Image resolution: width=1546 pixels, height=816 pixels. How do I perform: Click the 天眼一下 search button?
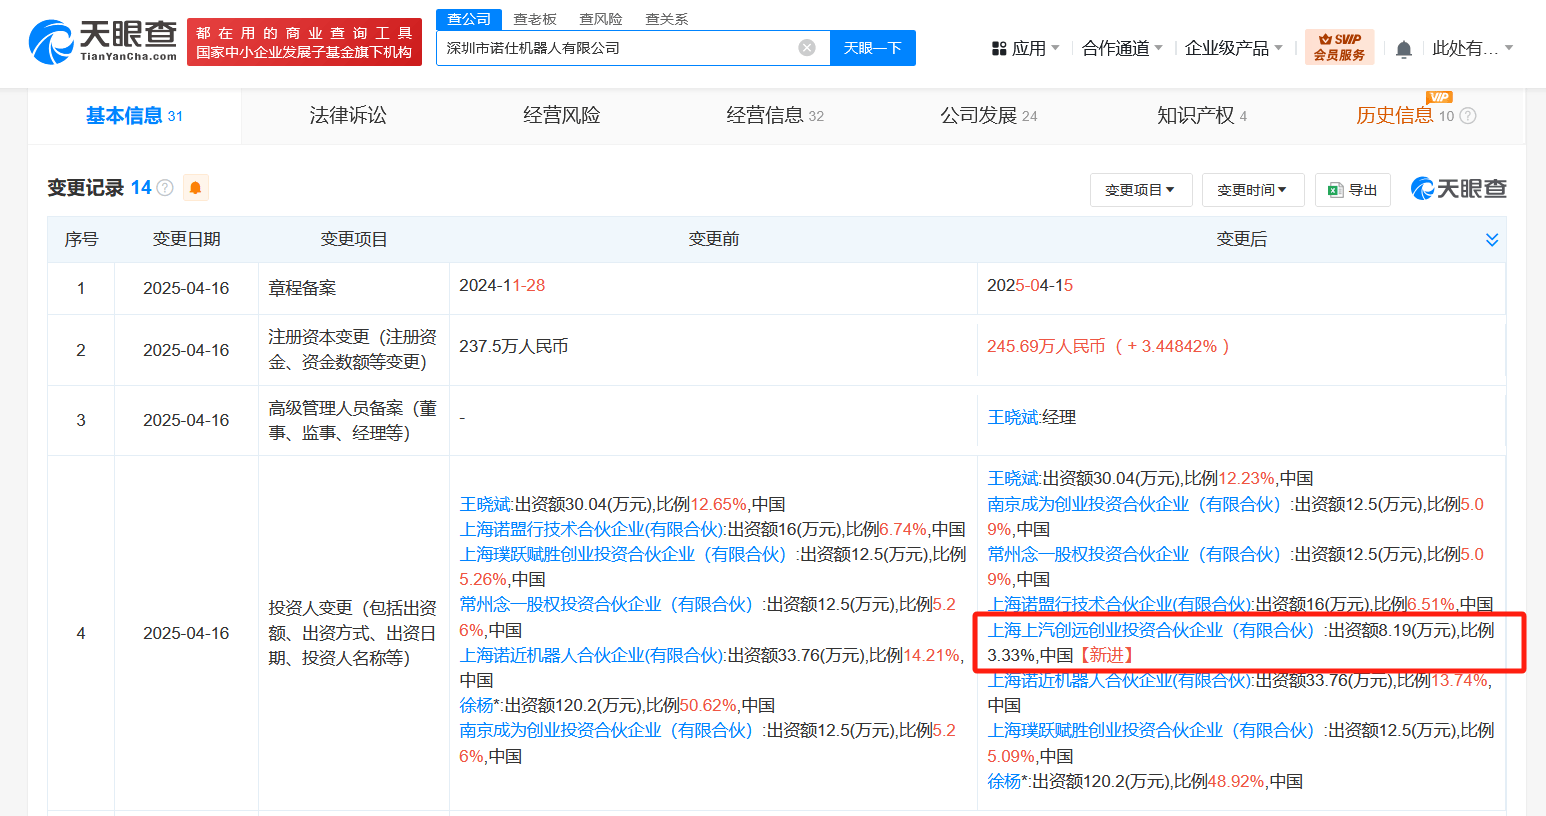coord(873,48)
